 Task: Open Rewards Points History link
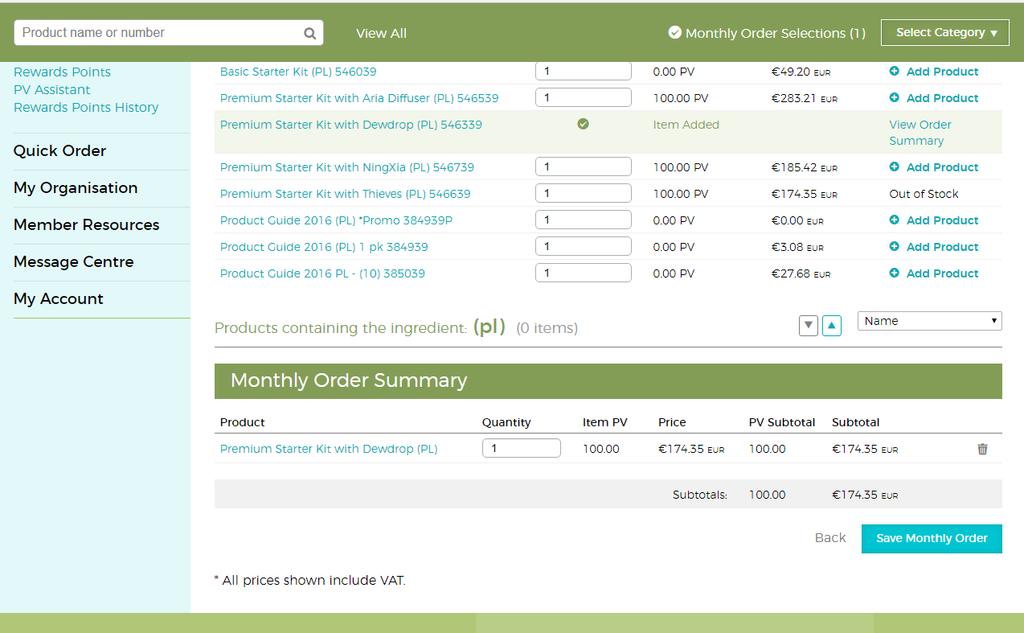[x=86, y=107]
